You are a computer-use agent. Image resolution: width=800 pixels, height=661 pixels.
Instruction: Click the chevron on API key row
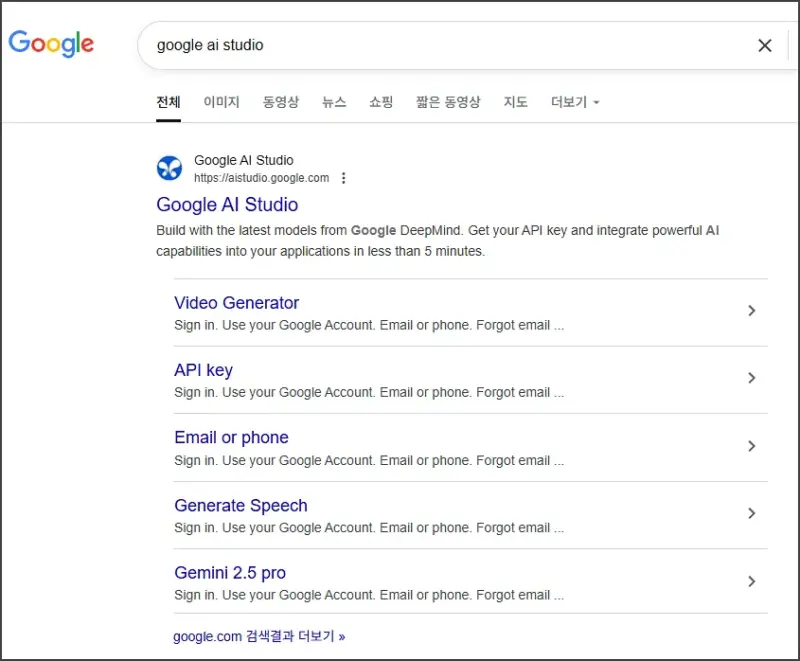tap(751, 378)
